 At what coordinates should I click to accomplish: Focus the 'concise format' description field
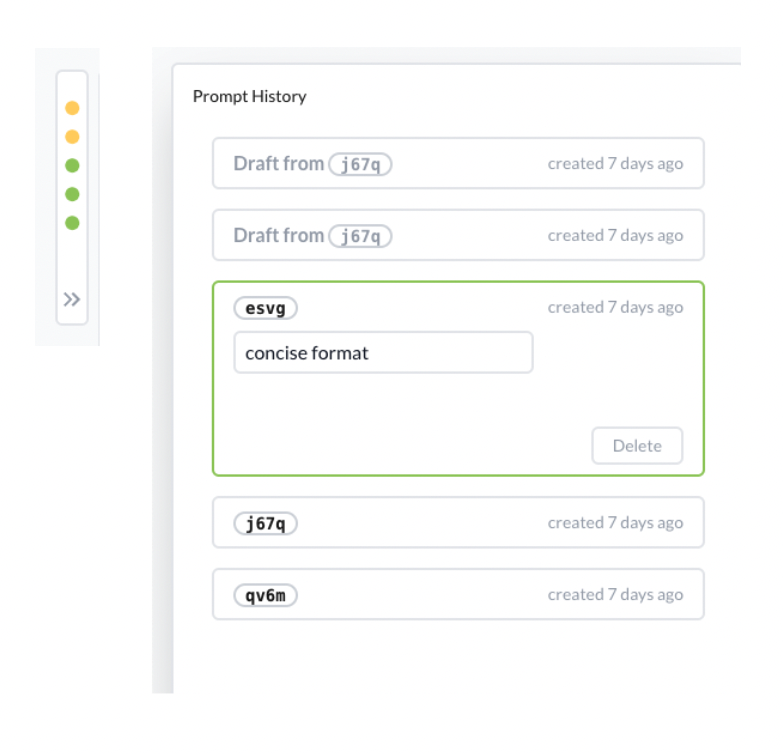coord(383,353)
